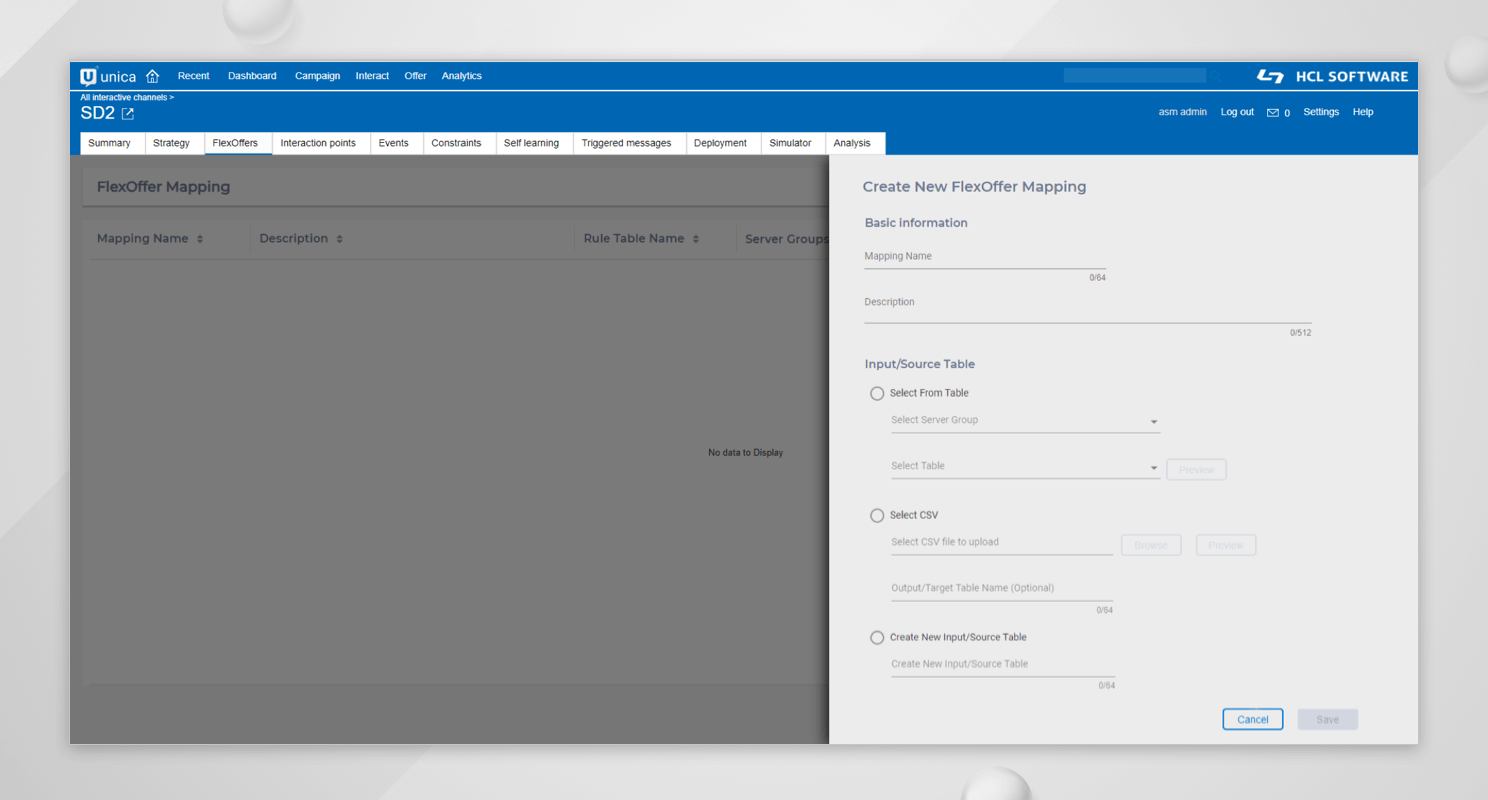The image size is (1488, 800).
Task: Open SD2 via the external link icon
Action: (x=127, y=113)
